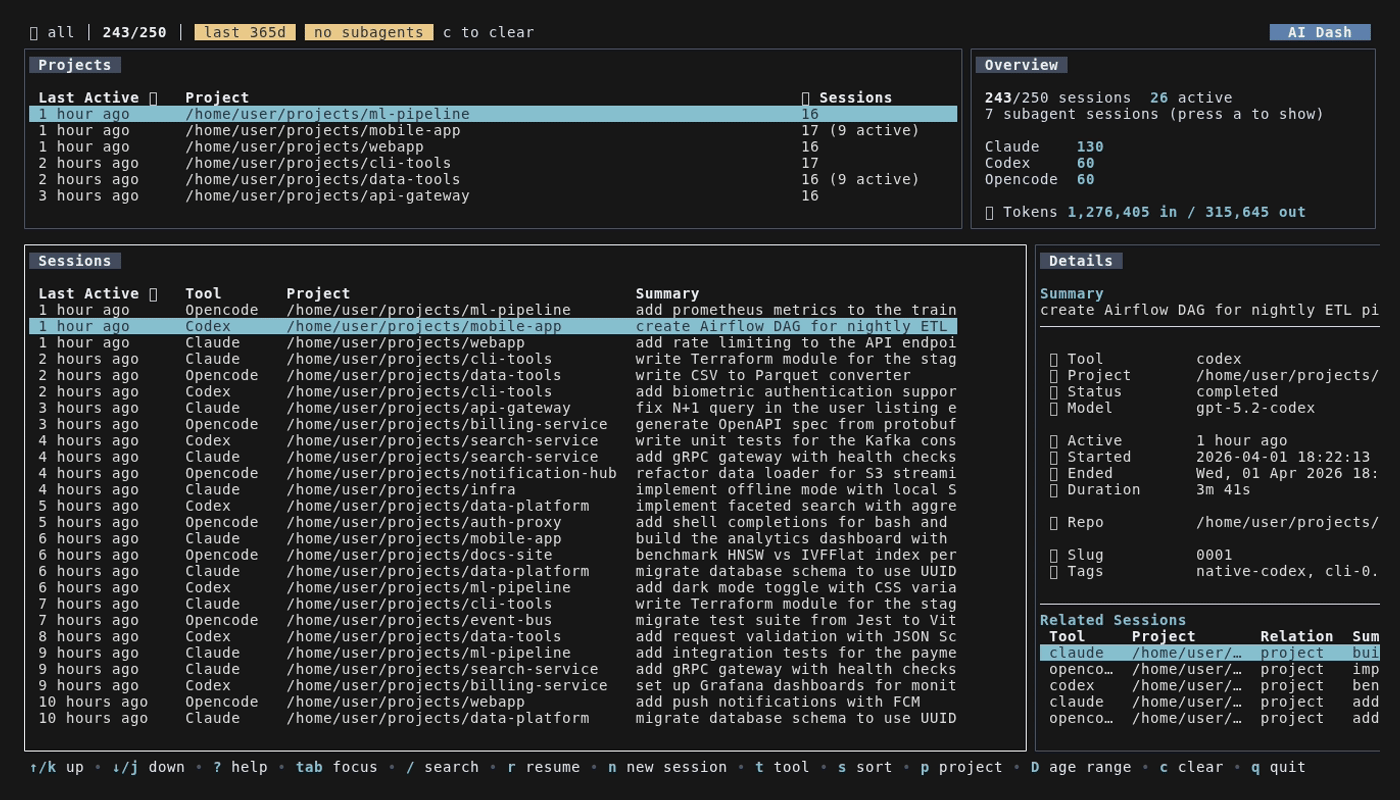Toggle the "no subagents" filter chip
The width and height of the screenshot is (1400, 800).
tap(369, 32)
